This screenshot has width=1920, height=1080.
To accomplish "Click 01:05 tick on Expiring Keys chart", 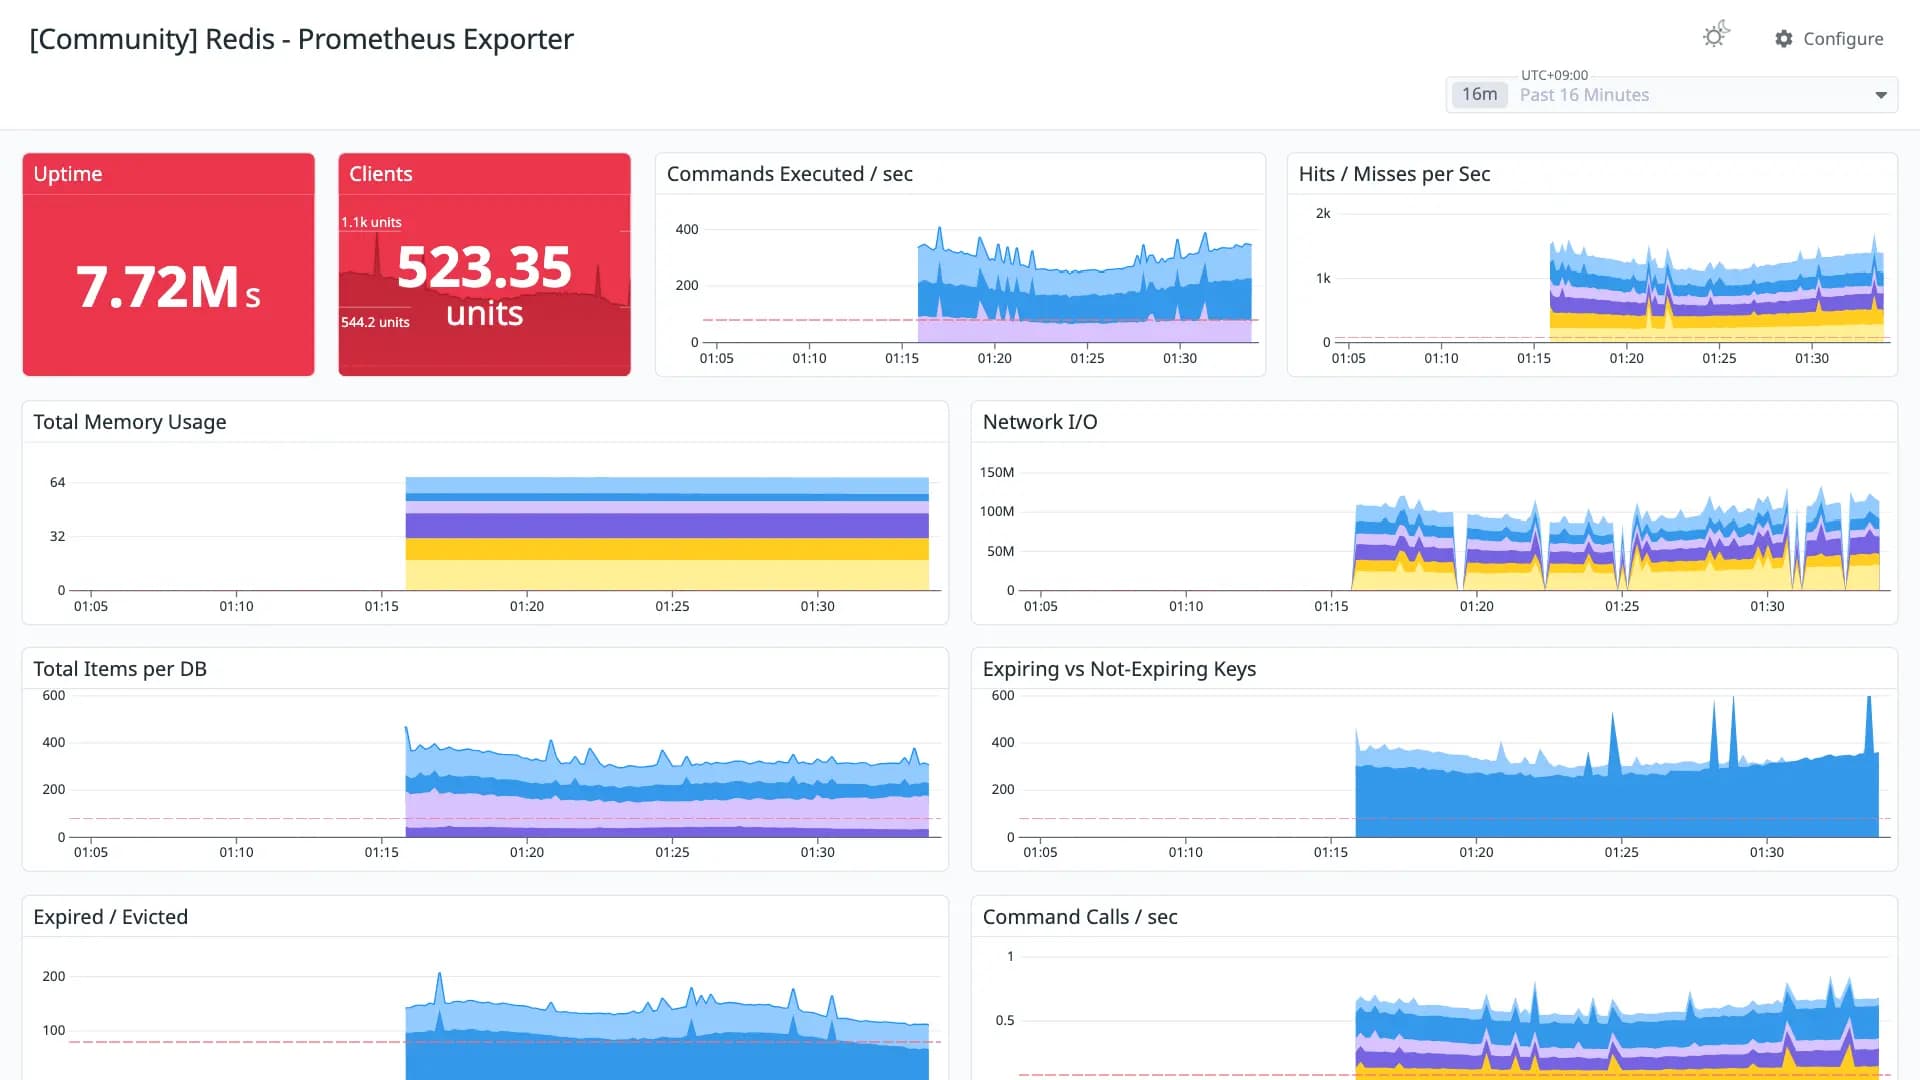I will point(1040,852).
